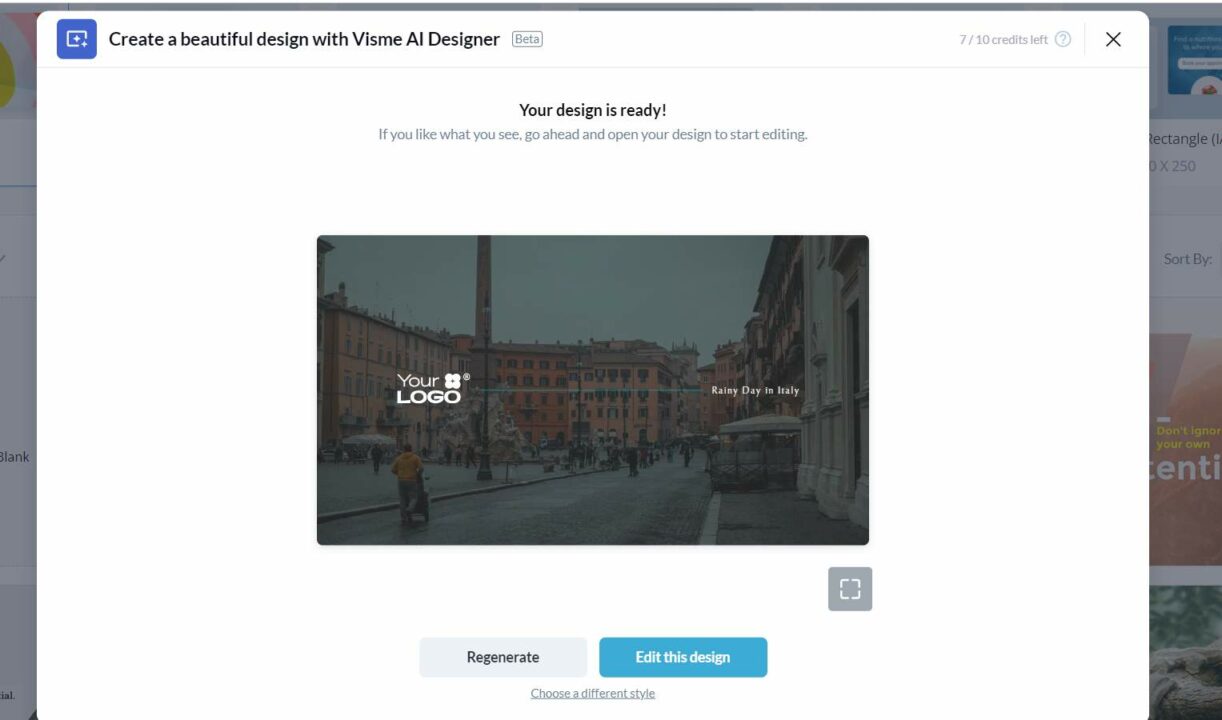Open the credits help question mark icon
This screenshot has width=1222, height=720.
pyautogui.click(x=1062, y=39)
